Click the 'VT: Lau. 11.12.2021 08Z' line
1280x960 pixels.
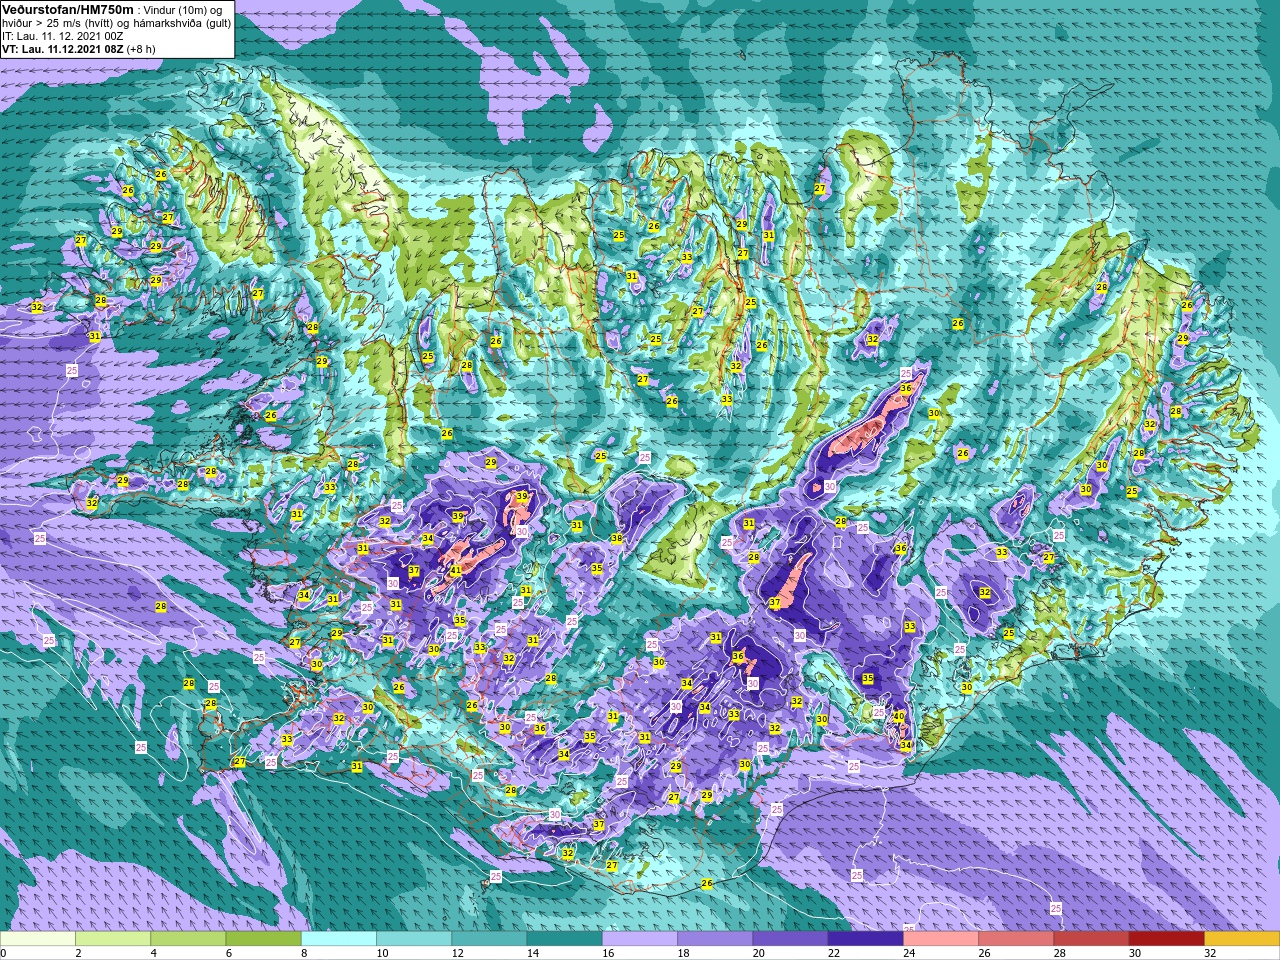[x=62, y=48]
